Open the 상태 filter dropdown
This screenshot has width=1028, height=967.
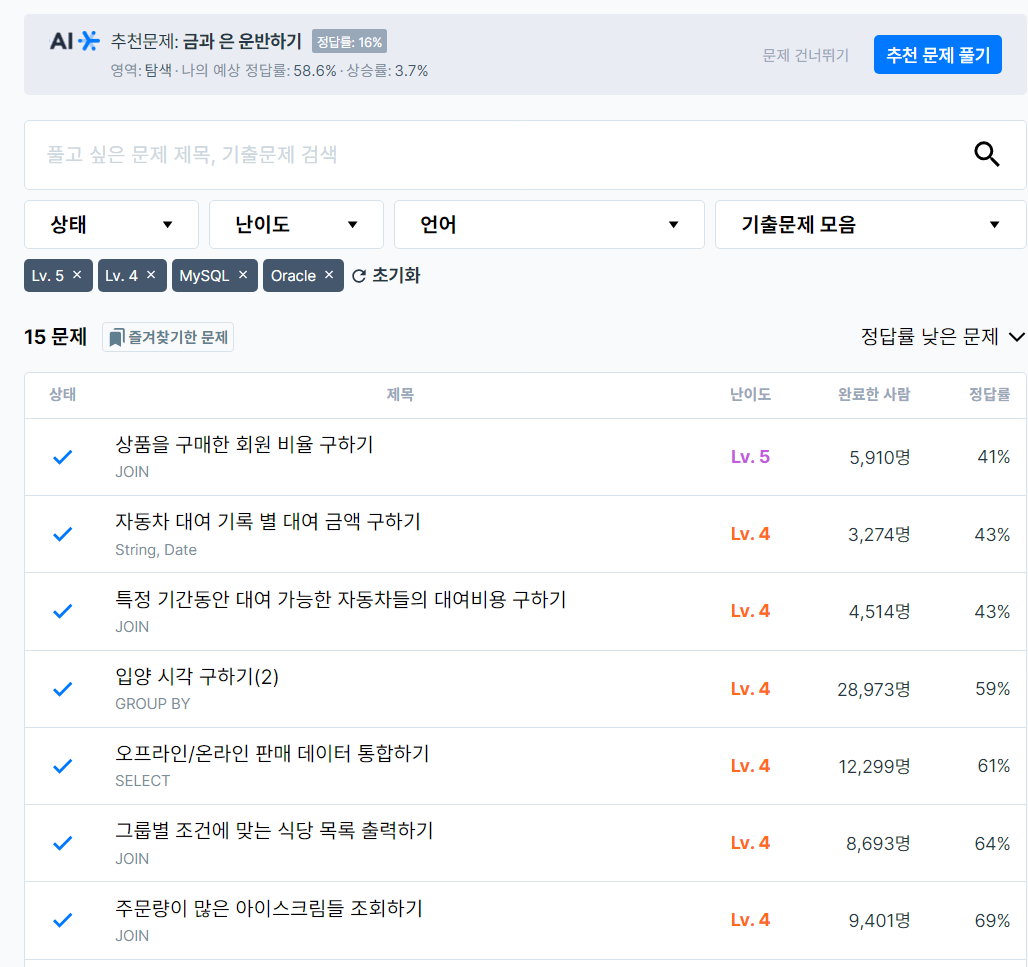tap(111, 225)
